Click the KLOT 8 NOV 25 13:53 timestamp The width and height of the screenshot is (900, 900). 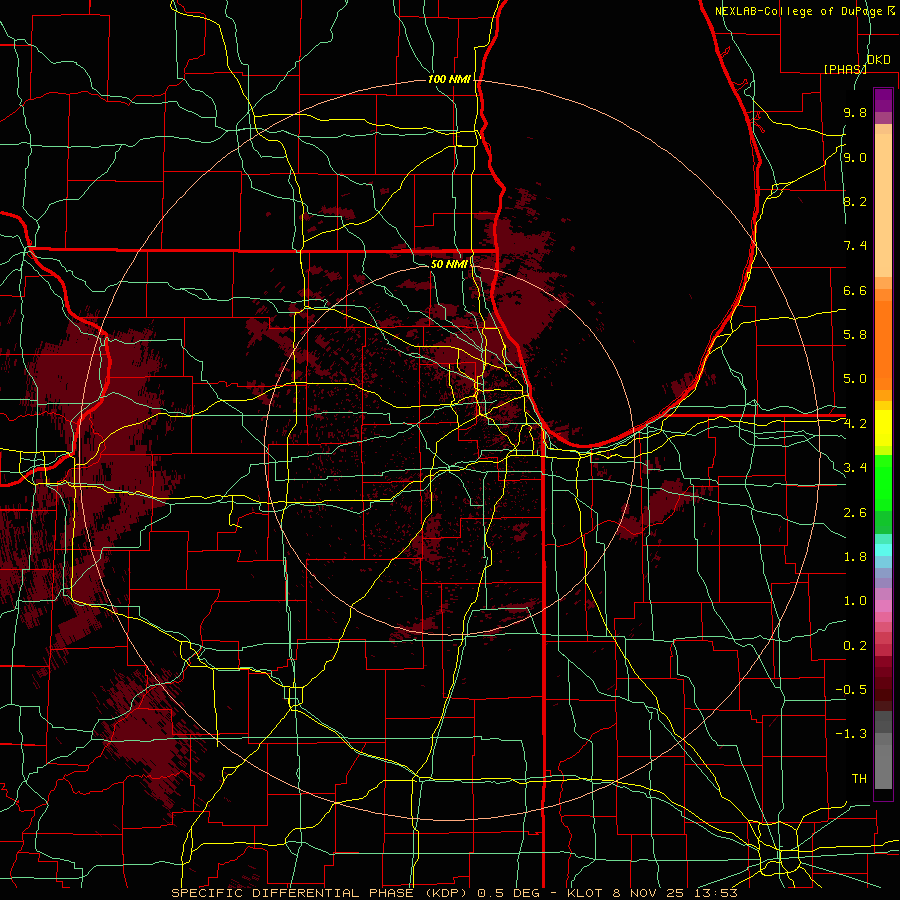tap(652, 893)
